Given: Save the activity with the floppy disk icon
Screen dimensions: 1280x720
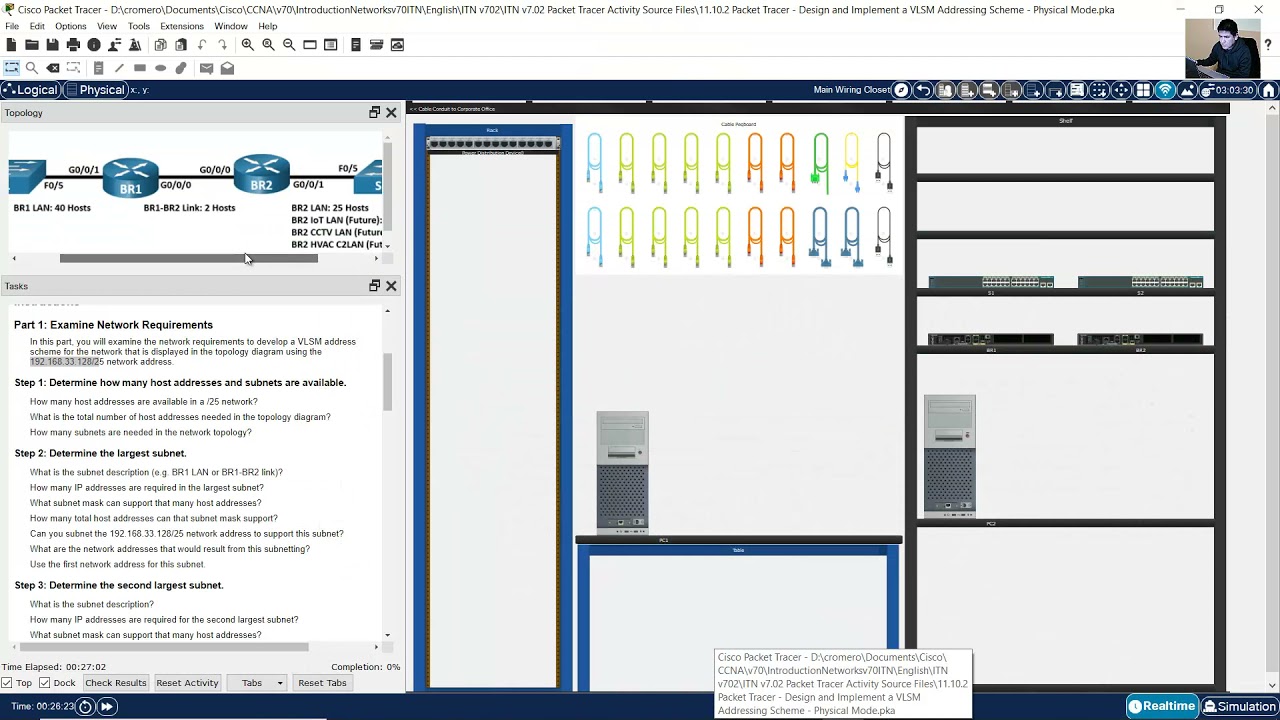Looking at the screenshot, I should click(52, 45).
